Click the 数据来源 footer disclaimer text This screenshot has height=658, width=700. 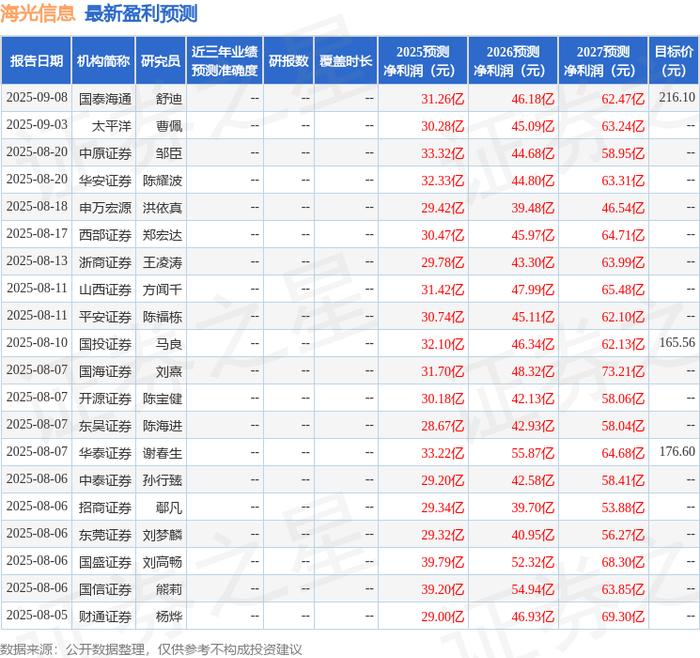pyautogui.click(x=151, y=649)
